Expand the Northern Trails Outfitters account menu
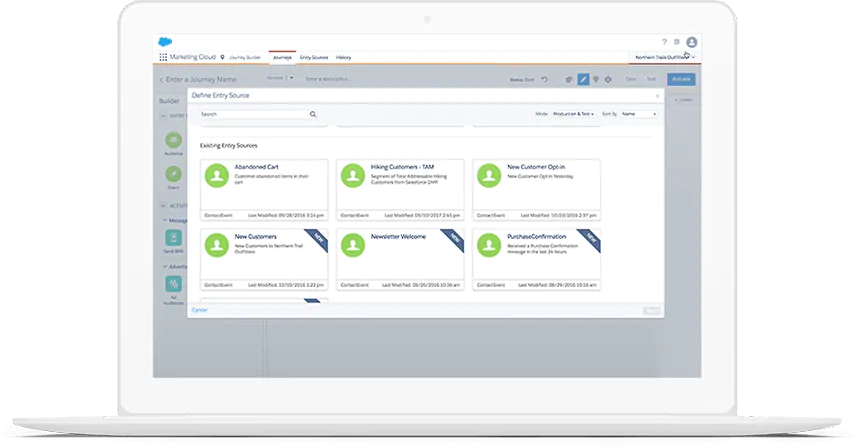Viewport: 857px width, 447px height. coord(665,57)
